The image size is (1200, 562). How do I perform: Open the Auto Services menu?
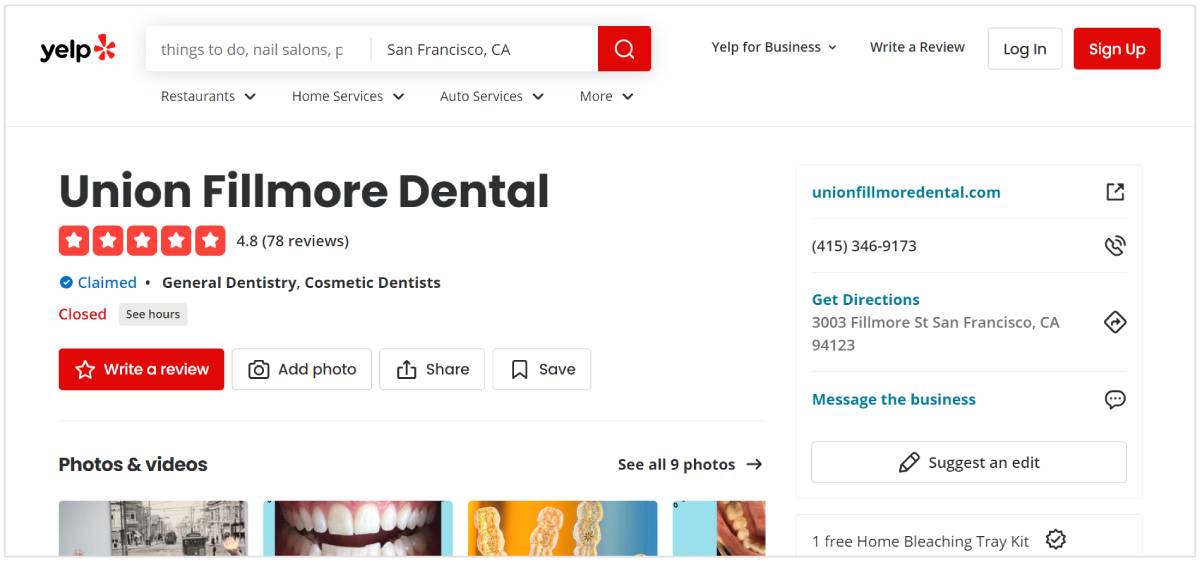(492, 96)
